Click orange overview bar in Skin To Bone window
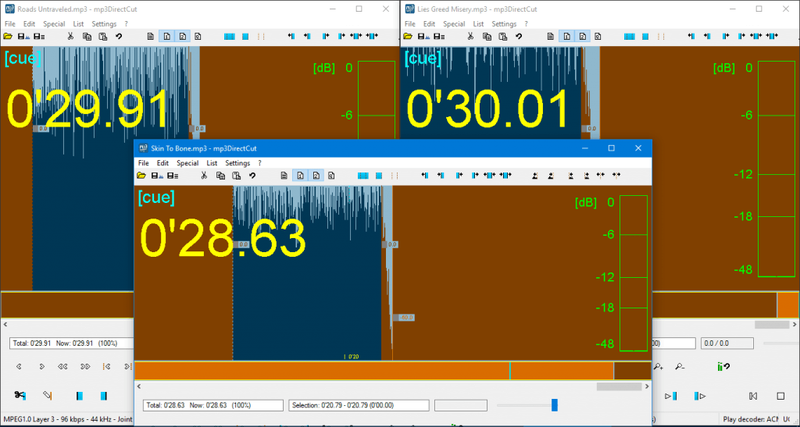 [x=393, y=371]
